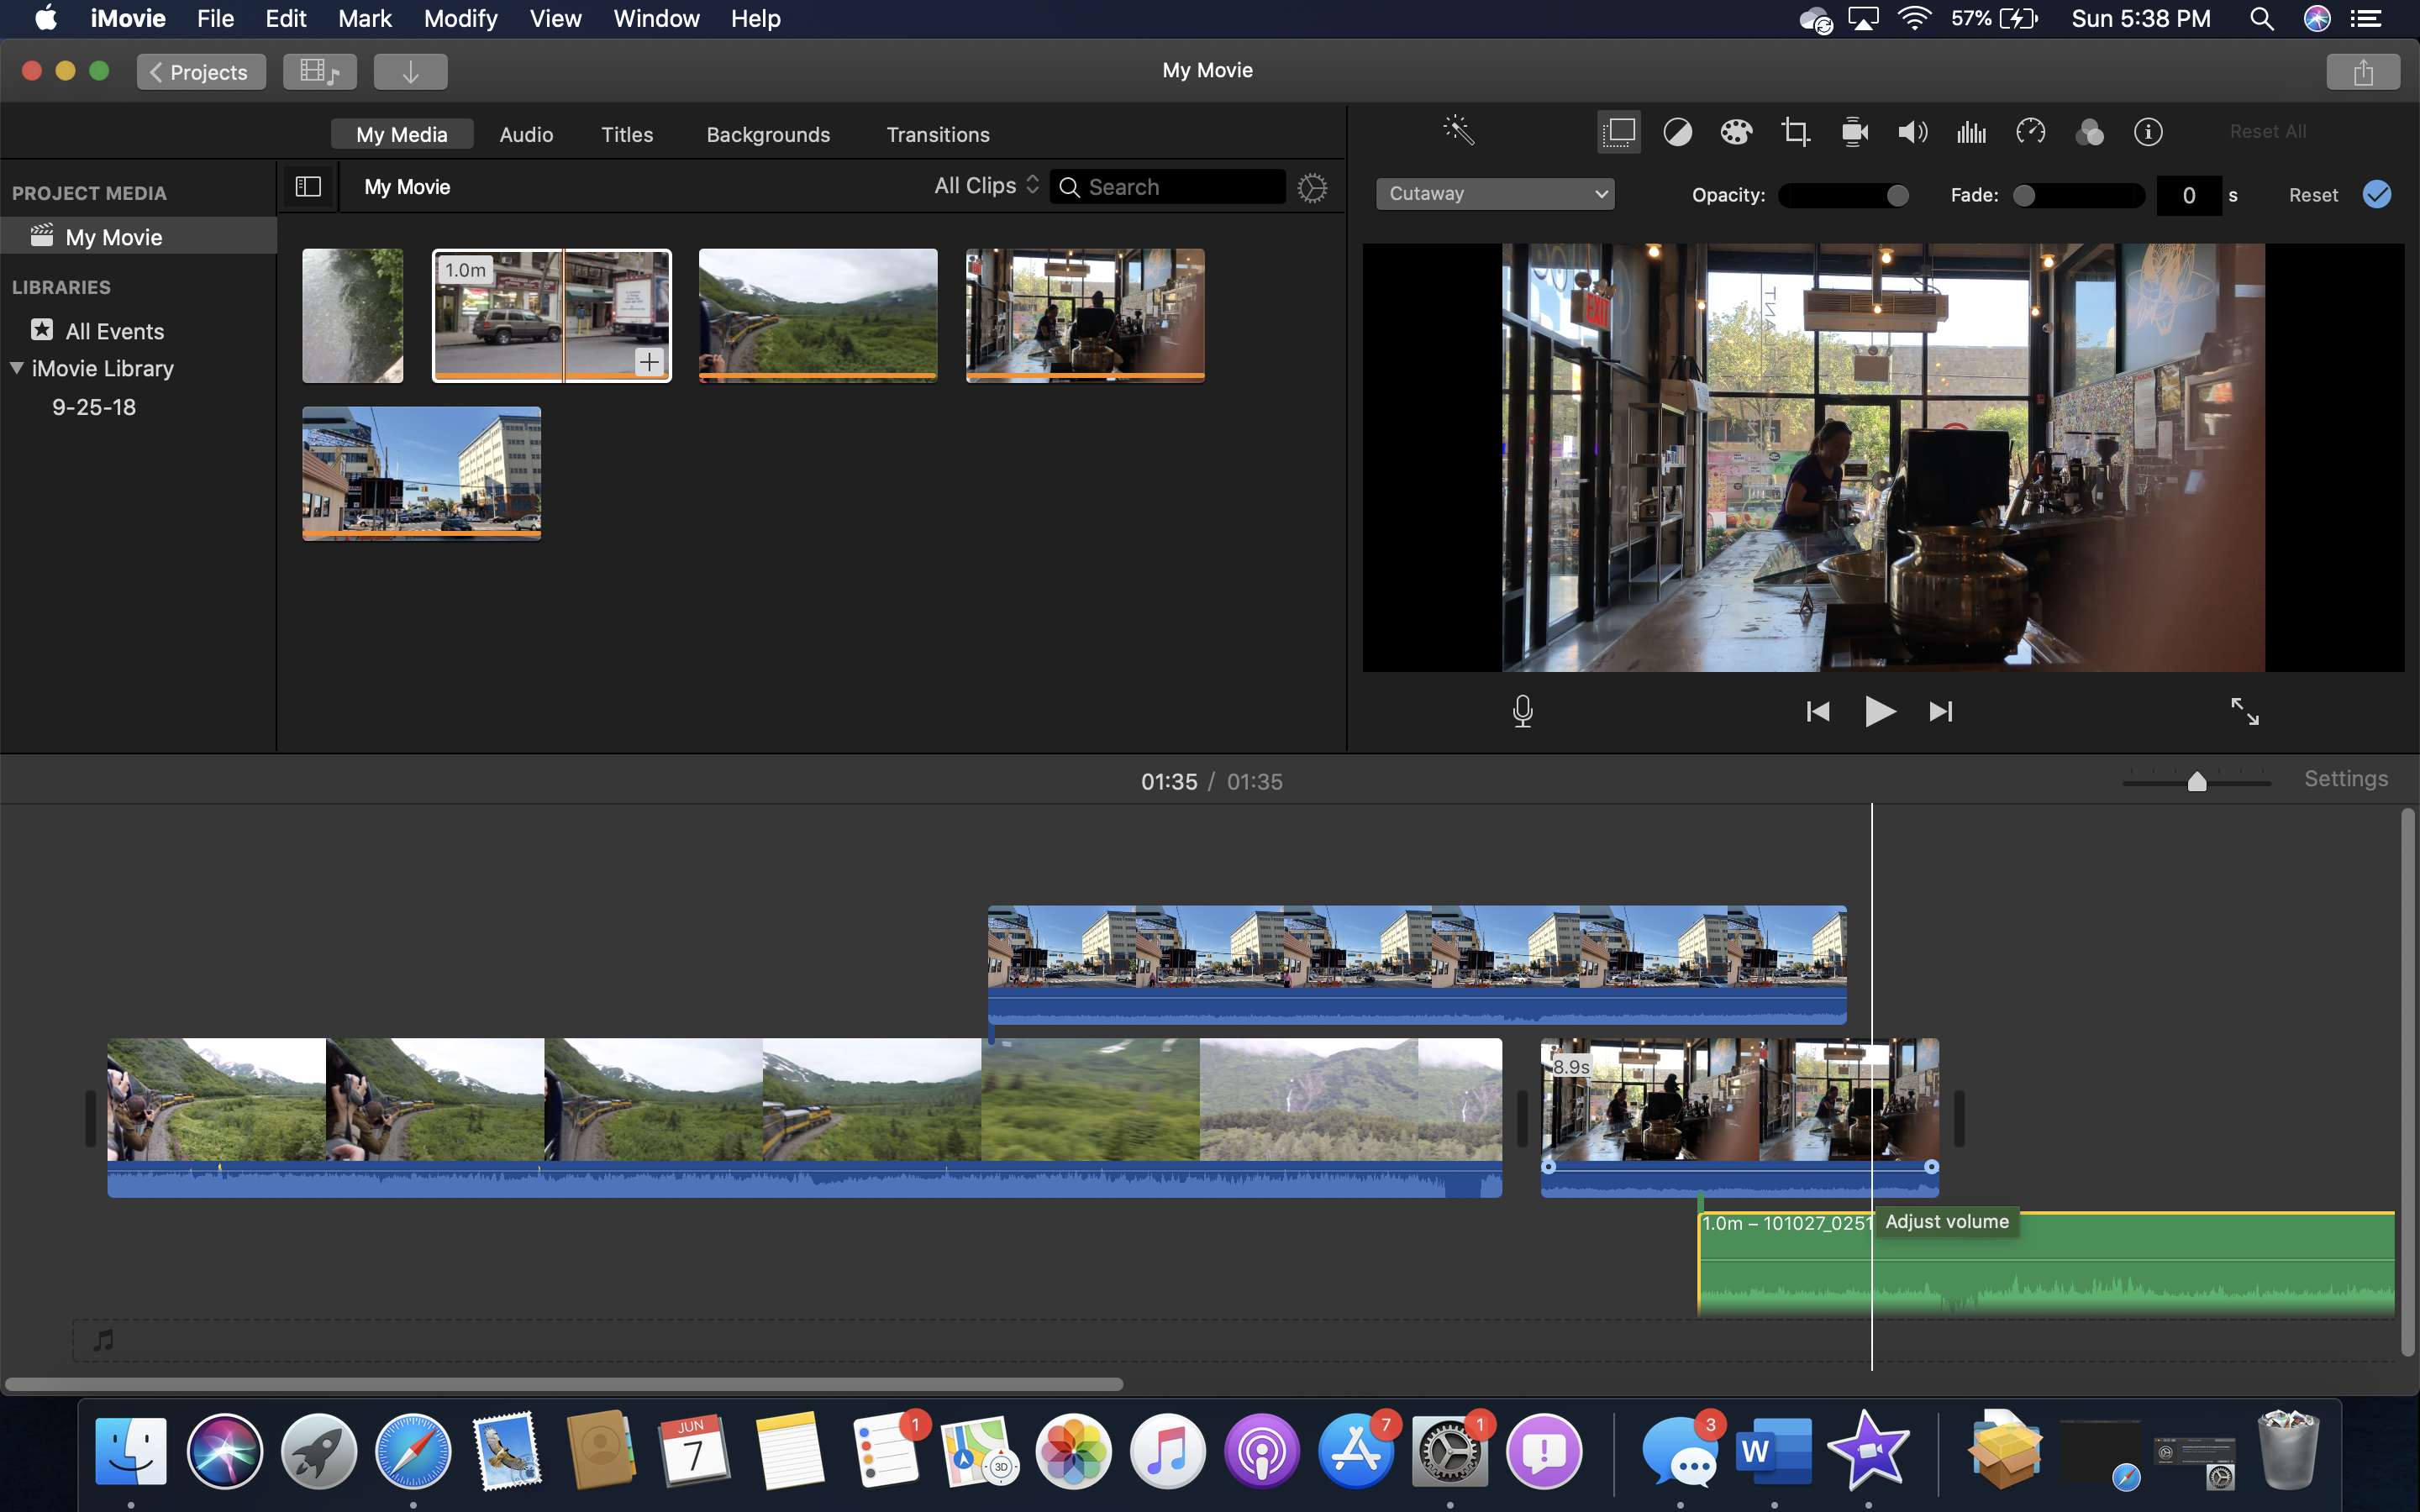Viewport: 2420px width, 1512px height.
Task: Select the Color Correction icon
Action: point(1735,131)
